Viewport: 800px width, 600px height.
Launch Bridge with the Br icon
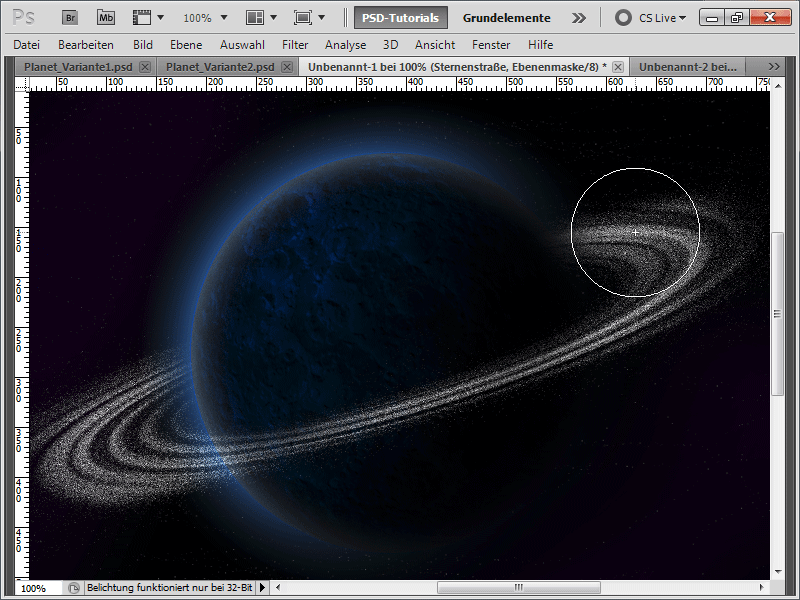point(70,18)
